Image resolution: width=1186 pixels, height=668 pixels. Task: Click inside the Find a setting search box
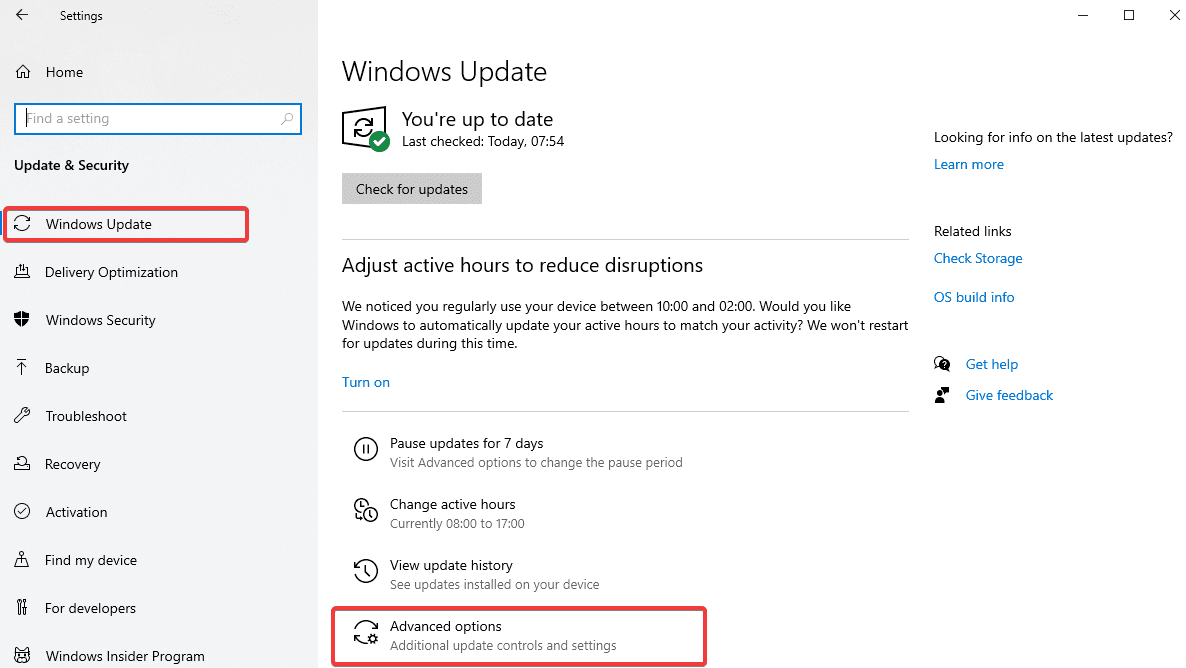(x=157, y=118)
